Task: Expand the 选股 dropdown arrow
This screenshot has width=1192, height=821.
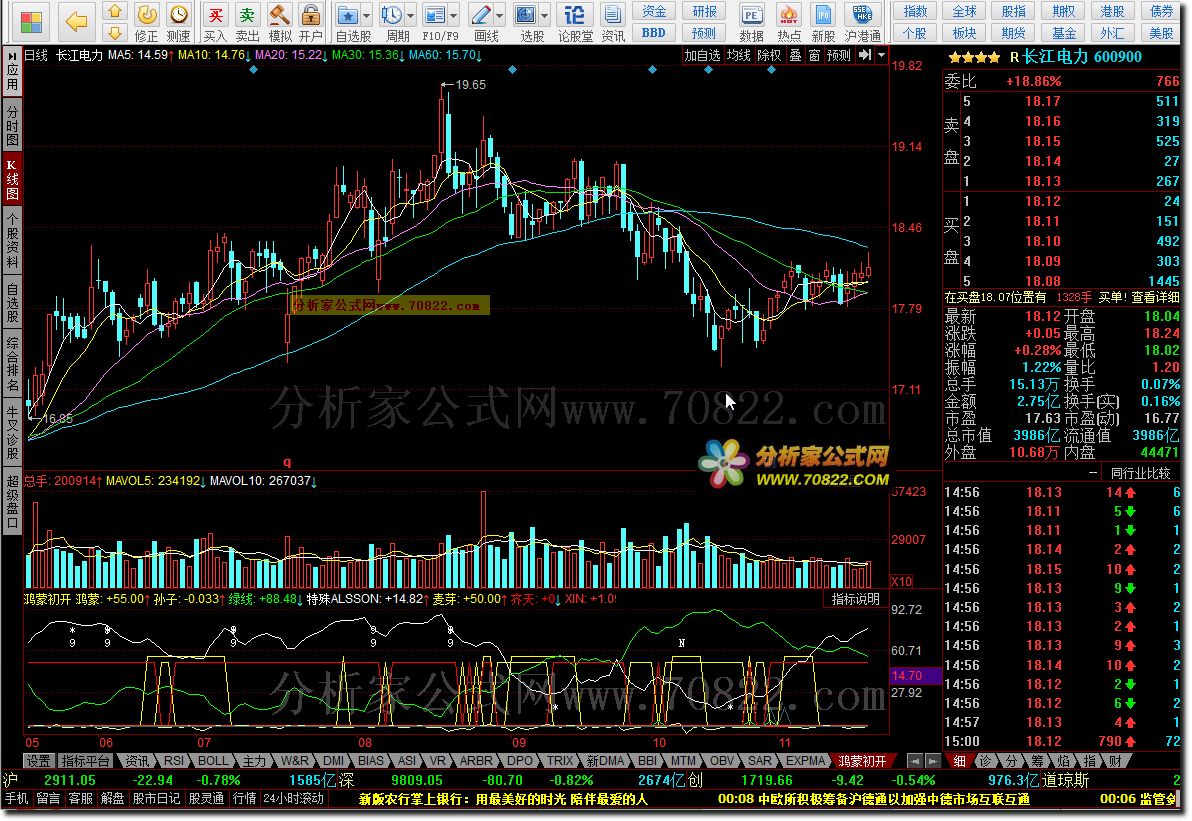Action: (x=545, y=15)
